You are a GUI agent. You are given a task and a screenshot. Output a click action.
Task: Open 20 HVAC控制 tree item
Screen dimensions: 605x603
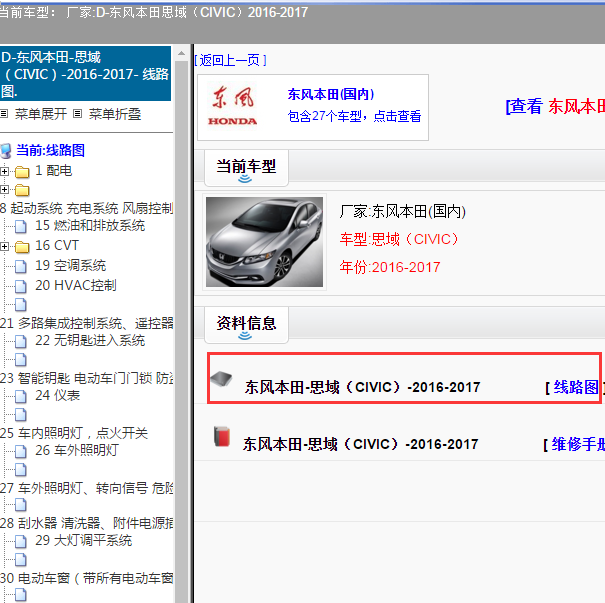tap(76, 285)
